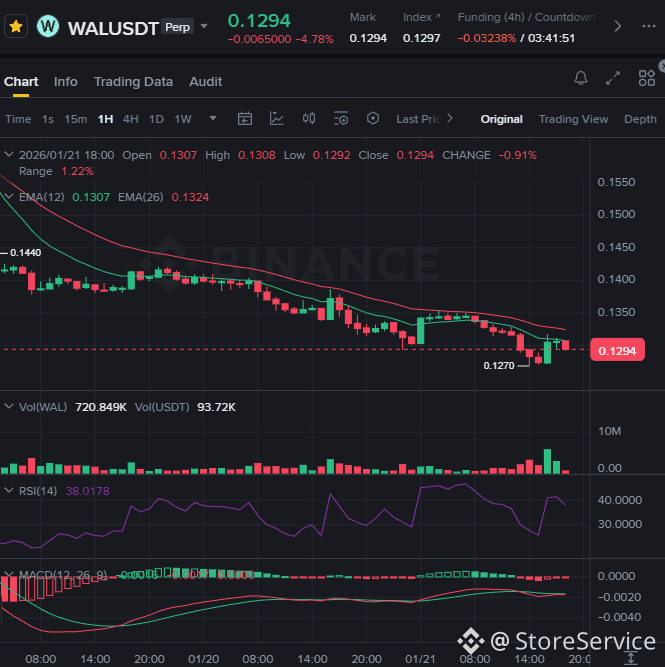This screenshot has width=665, height=667.
Task: Open the technical indicators line-chart icon
Action: click(x=277, y=119)
